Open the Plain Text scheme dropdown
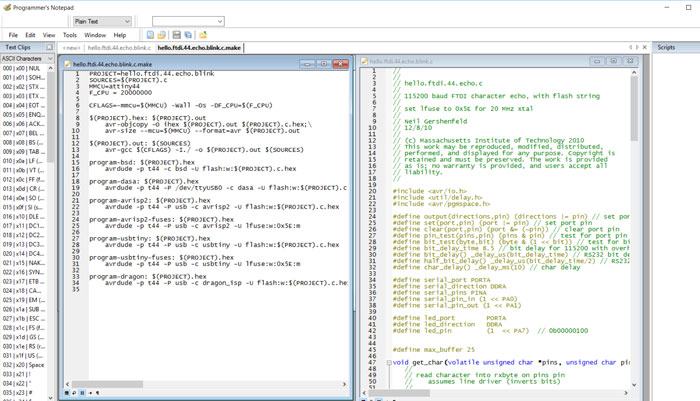The height and width of the screenshot is (401, 700). 102,21
